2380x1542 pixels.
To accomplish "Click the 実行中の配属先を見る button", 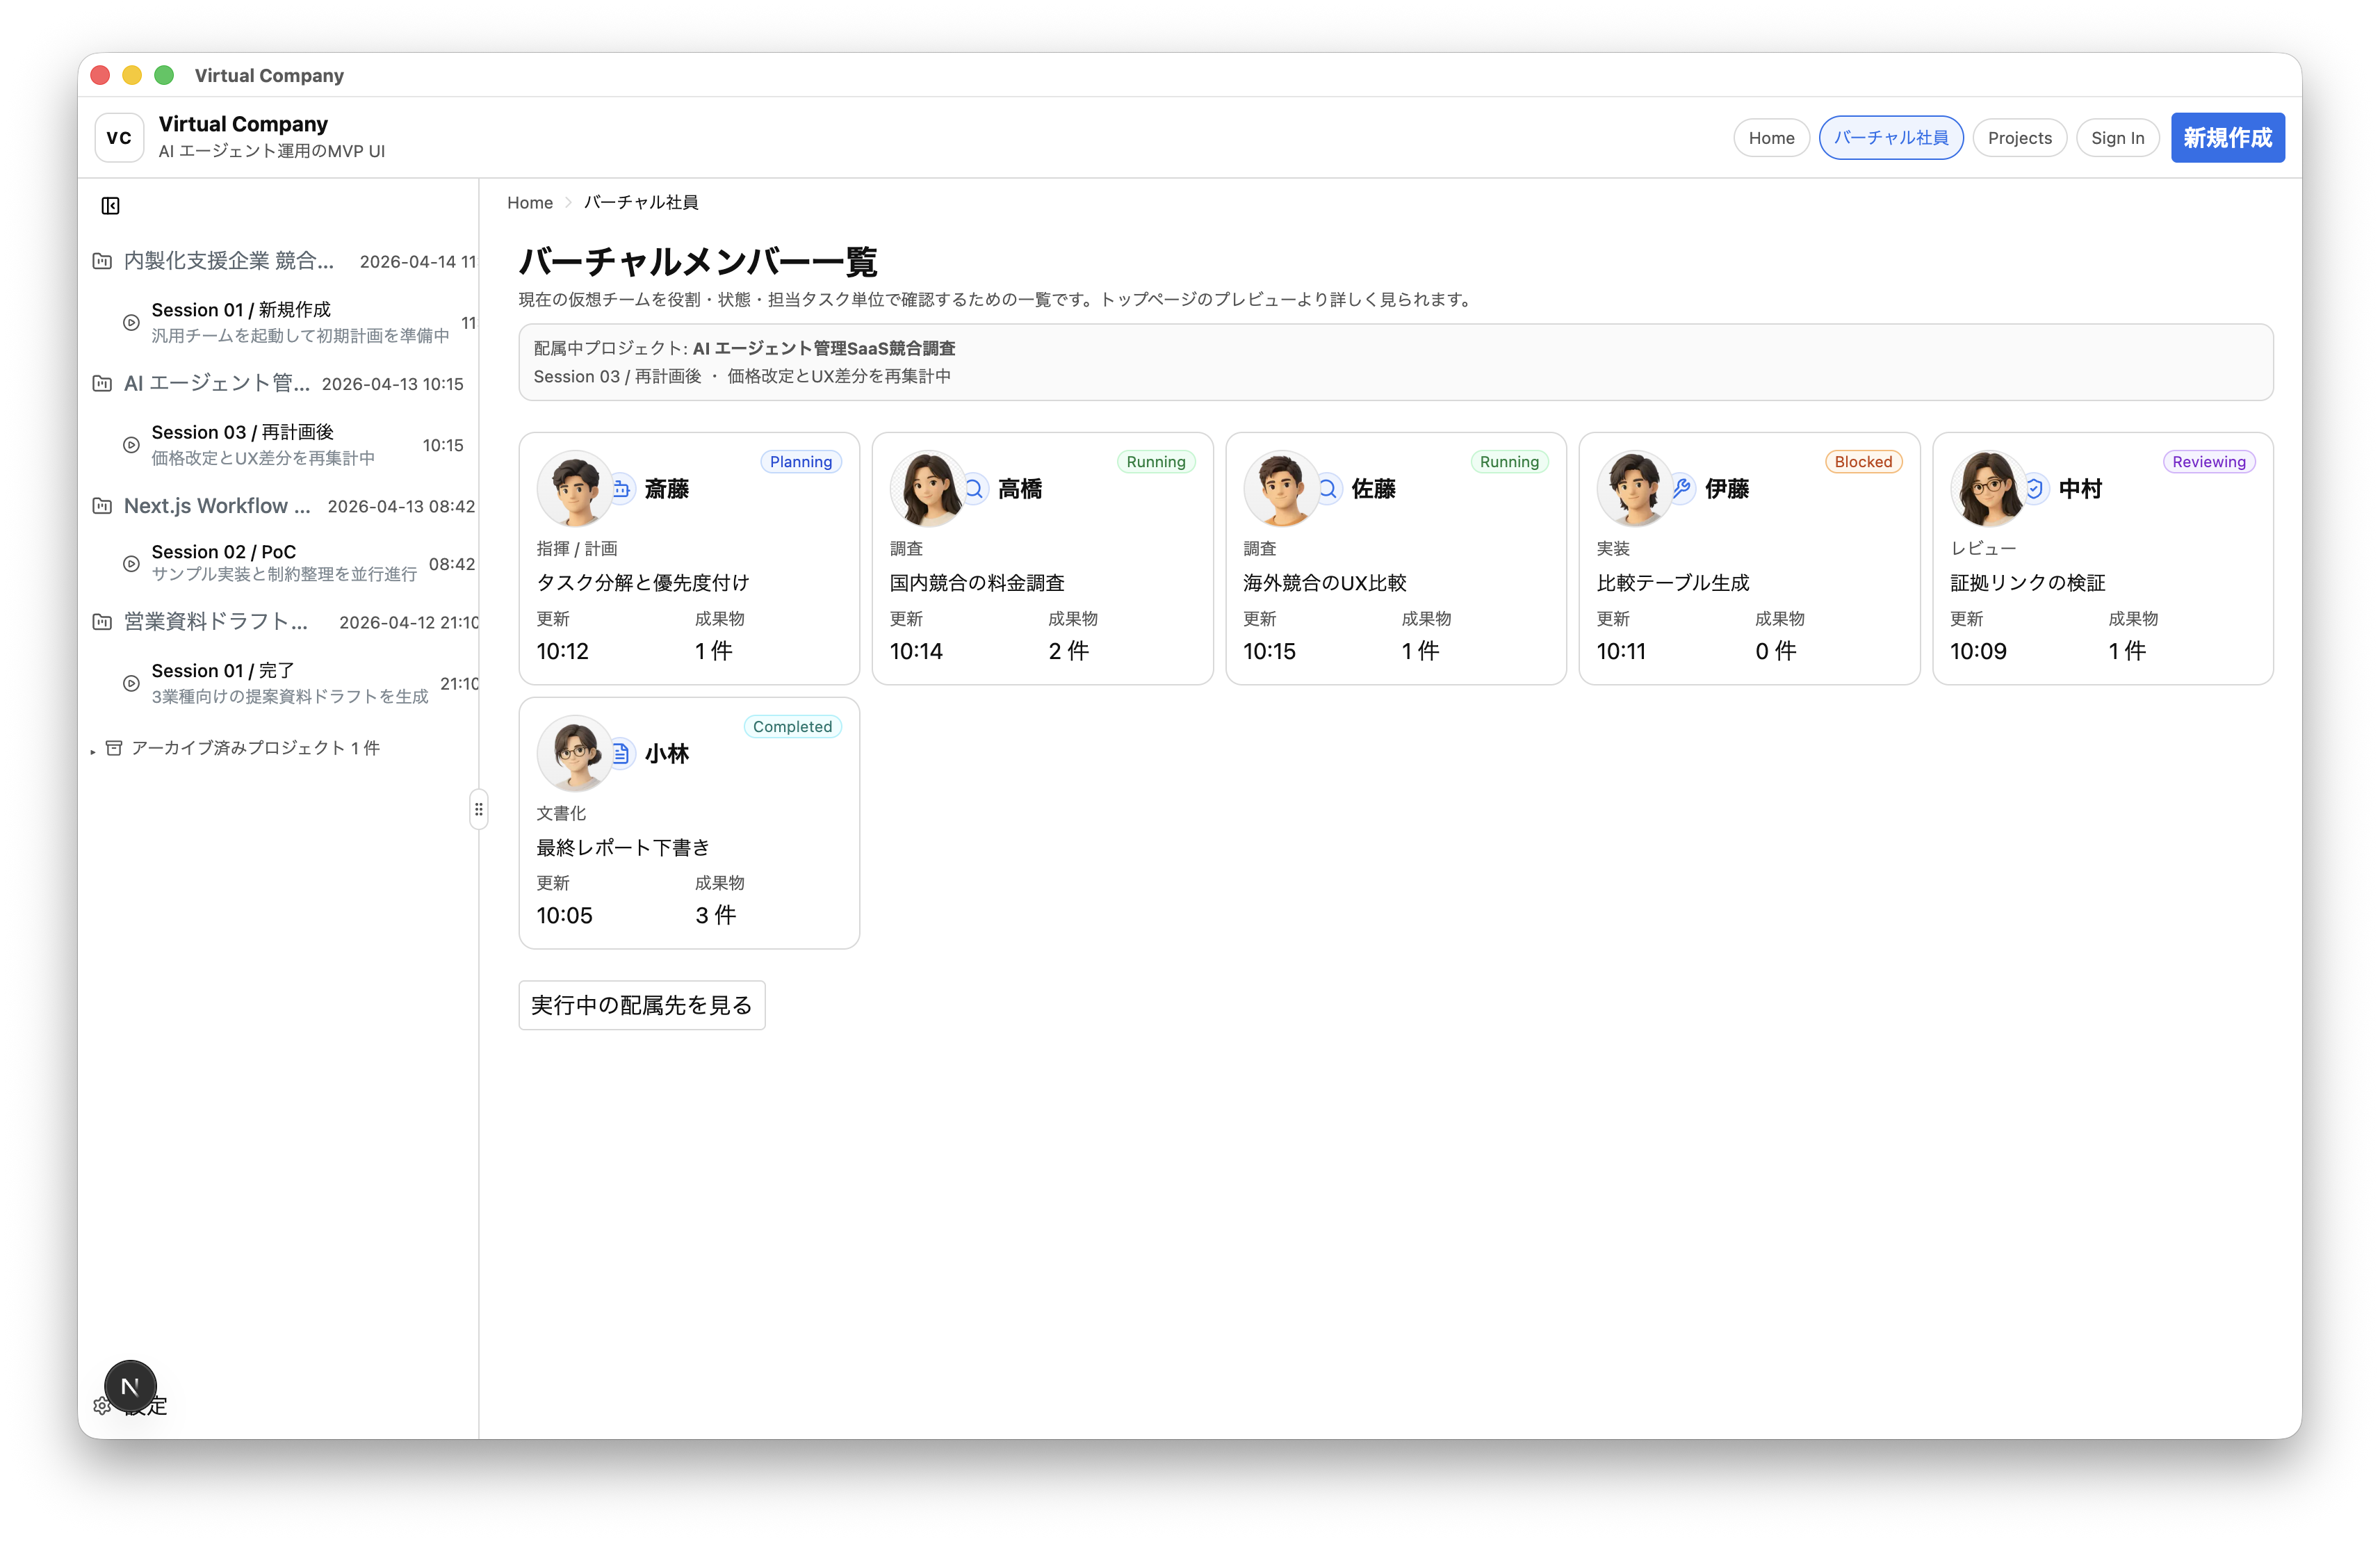I will [x=641, y=1005].
